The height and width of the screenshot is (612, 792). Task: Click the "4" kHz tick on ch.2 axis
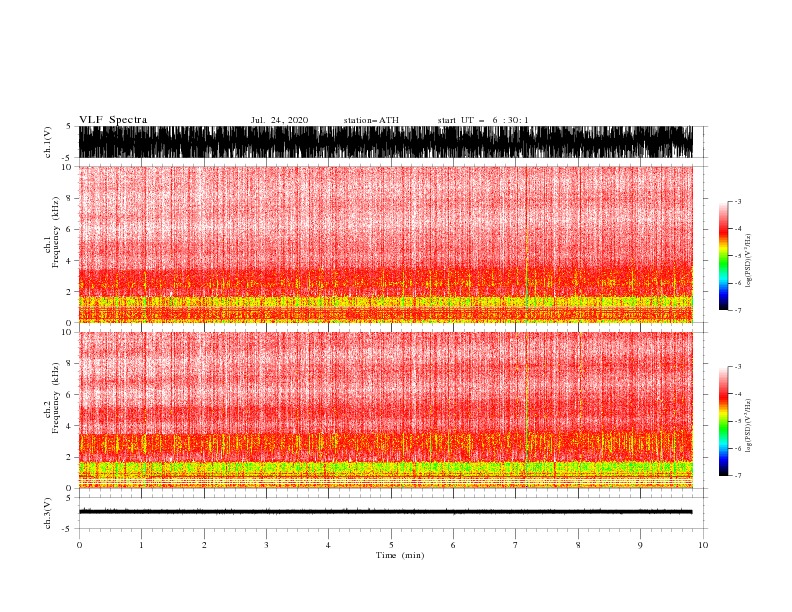pos(69,426)
